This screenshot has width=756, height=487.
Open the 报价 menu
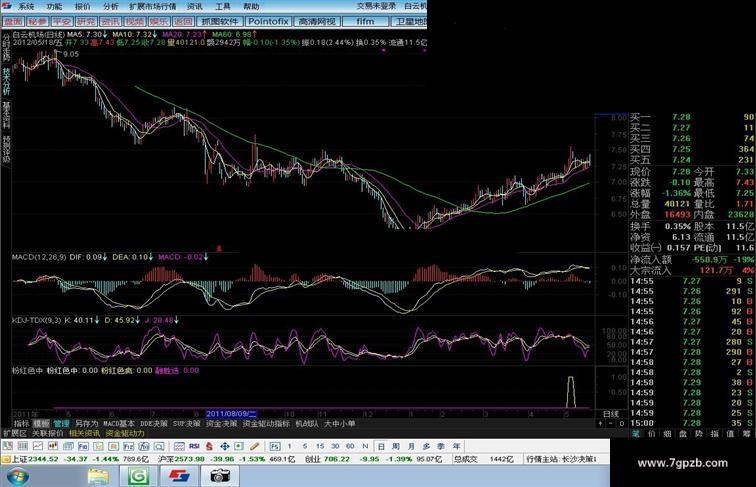pos(82,6)
